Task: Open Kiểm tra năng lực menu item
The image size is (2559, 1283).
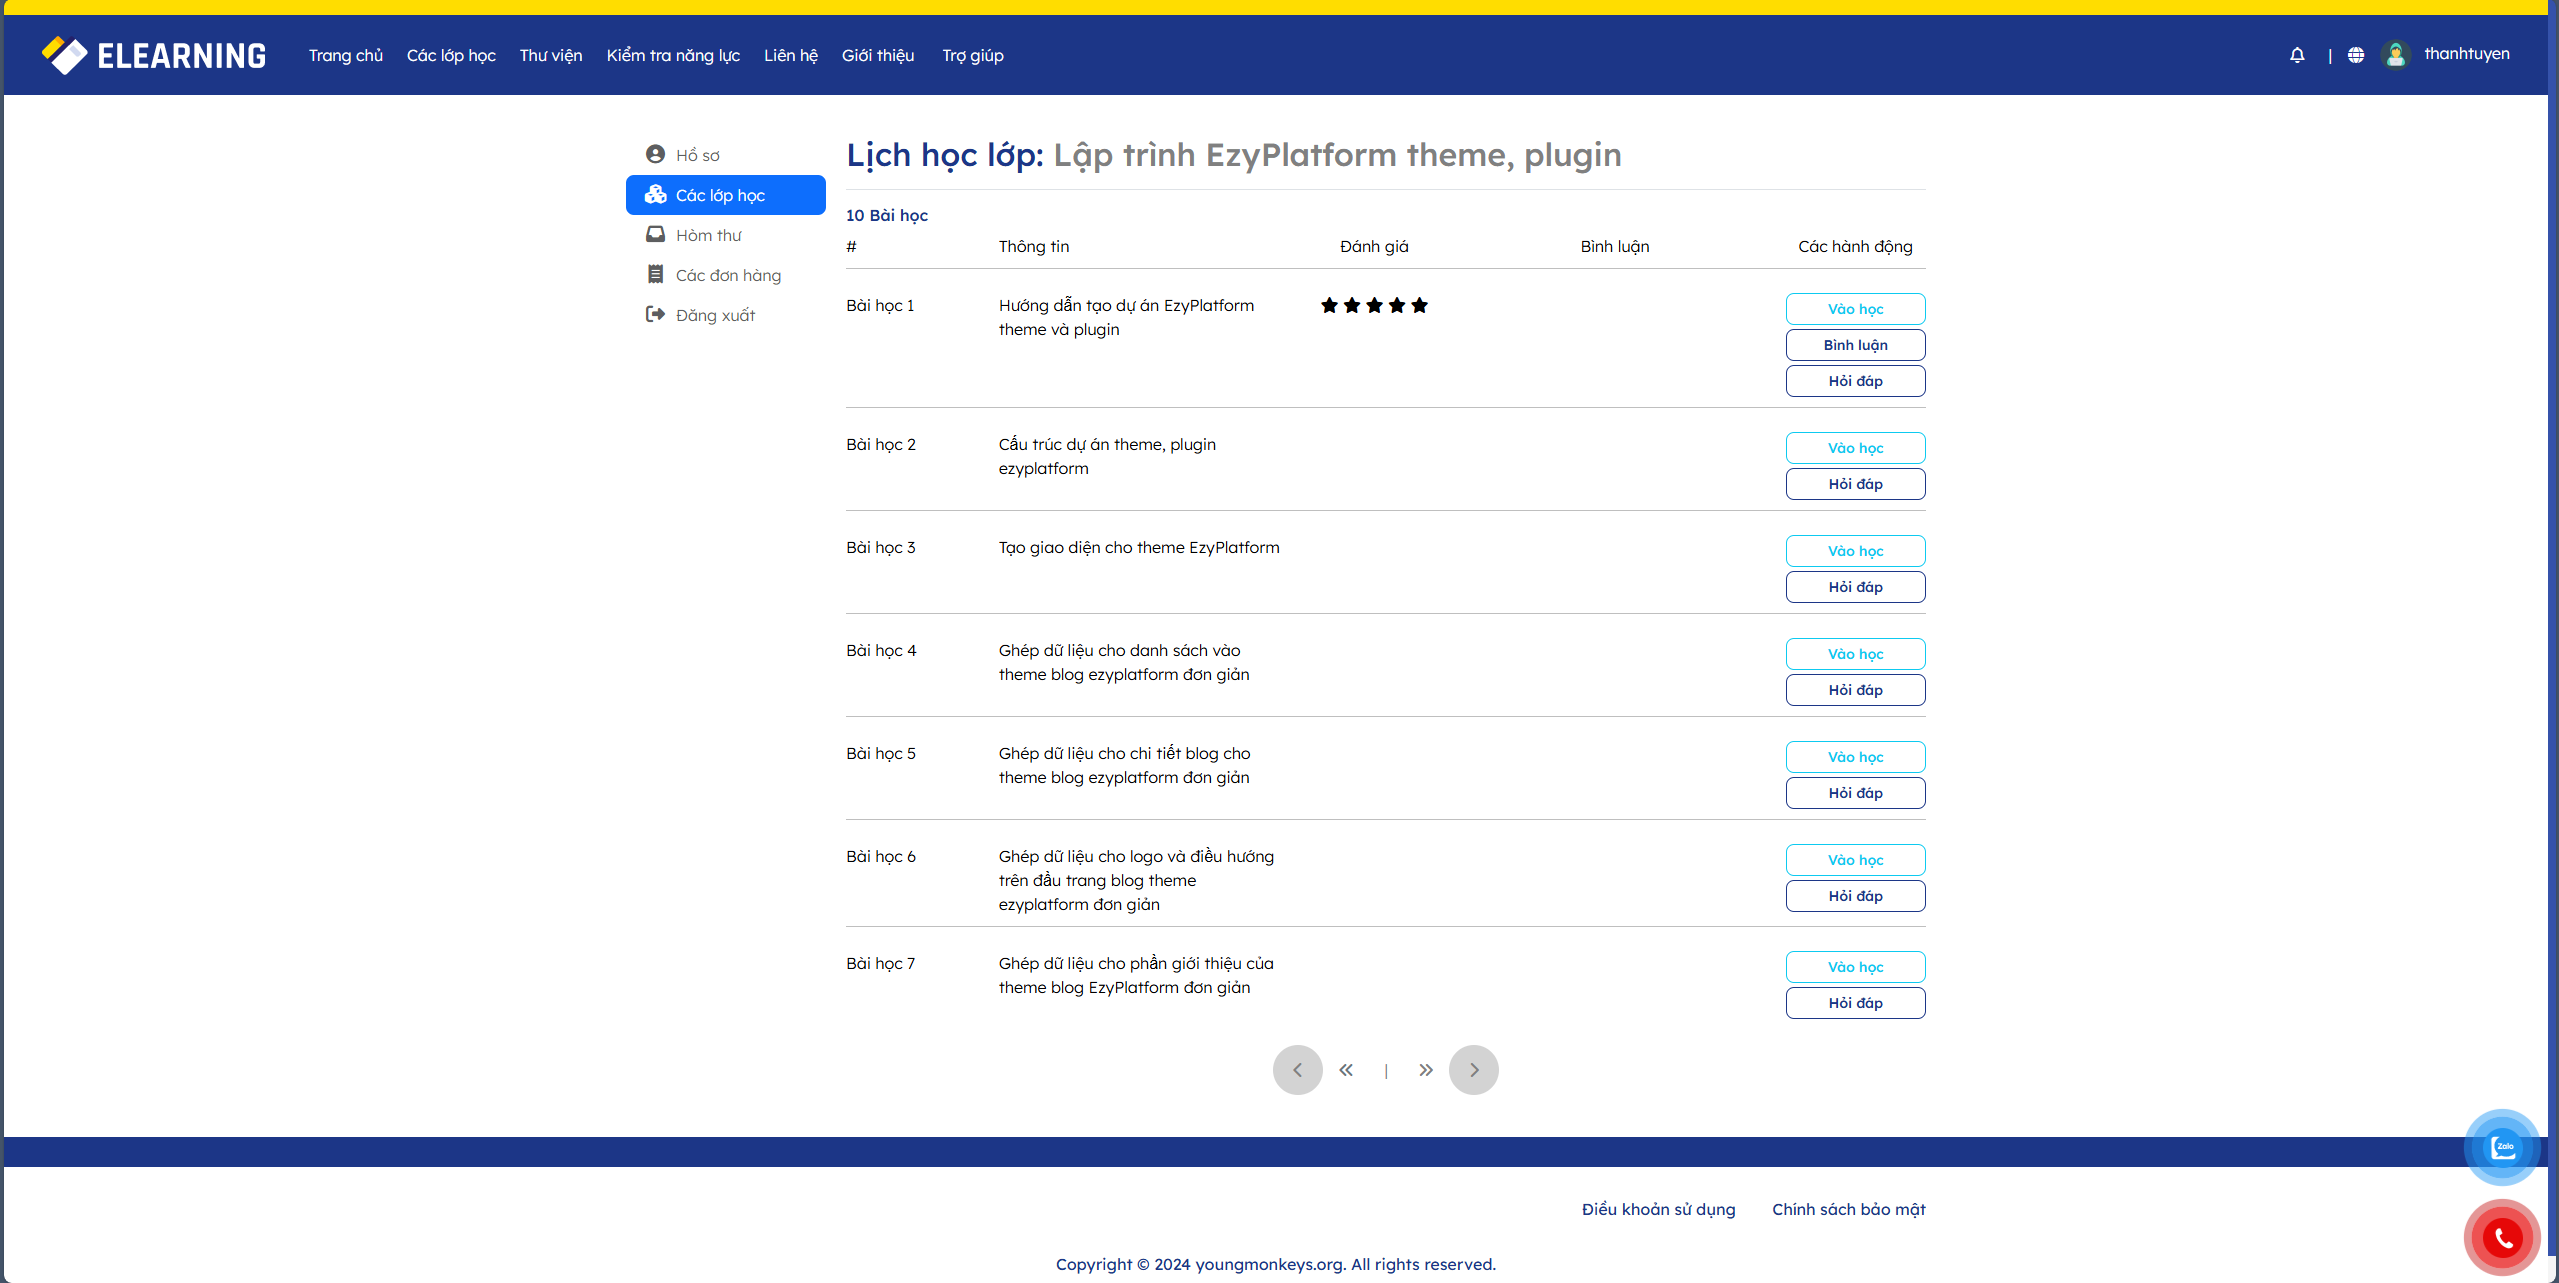Action: pyautogui.click(x=672, y=55)
